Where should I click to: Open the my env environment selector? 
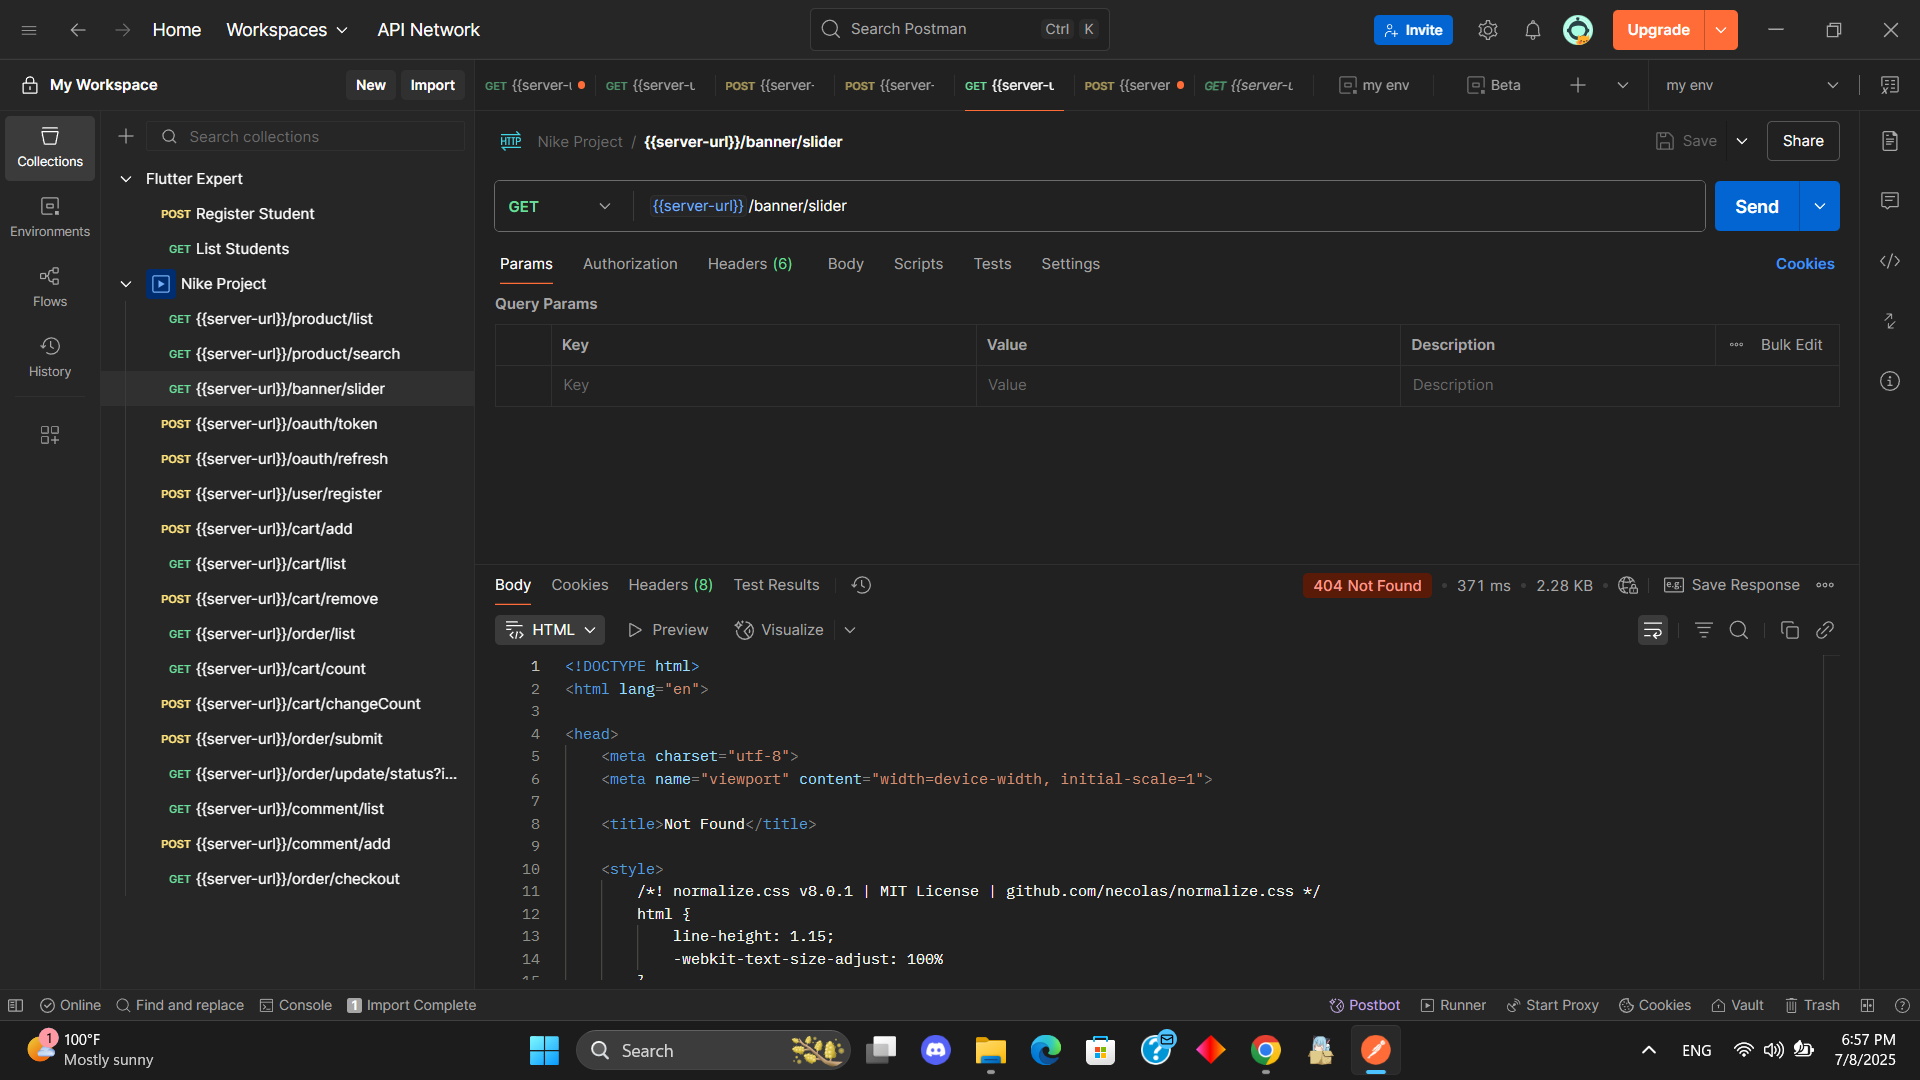click(1751, 85)
